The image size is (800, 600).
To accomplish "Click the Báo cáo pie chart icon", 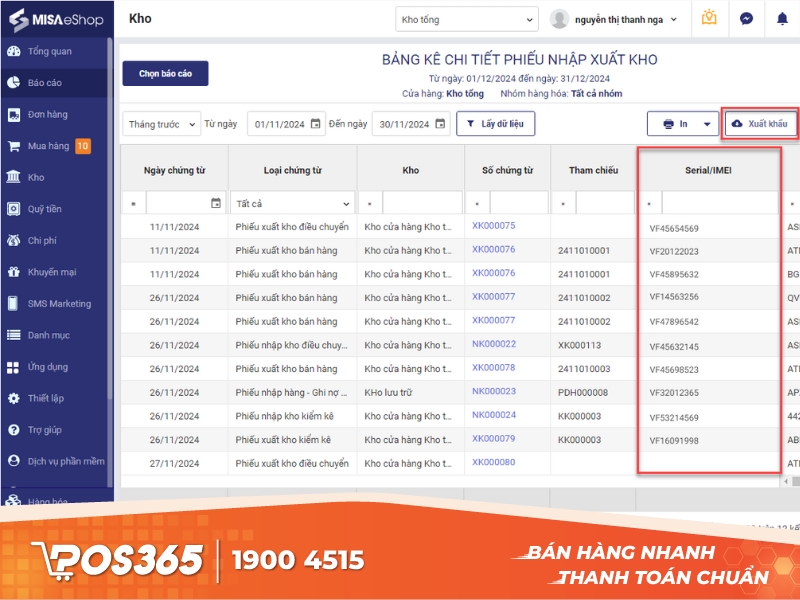I will tap(14, 83).
